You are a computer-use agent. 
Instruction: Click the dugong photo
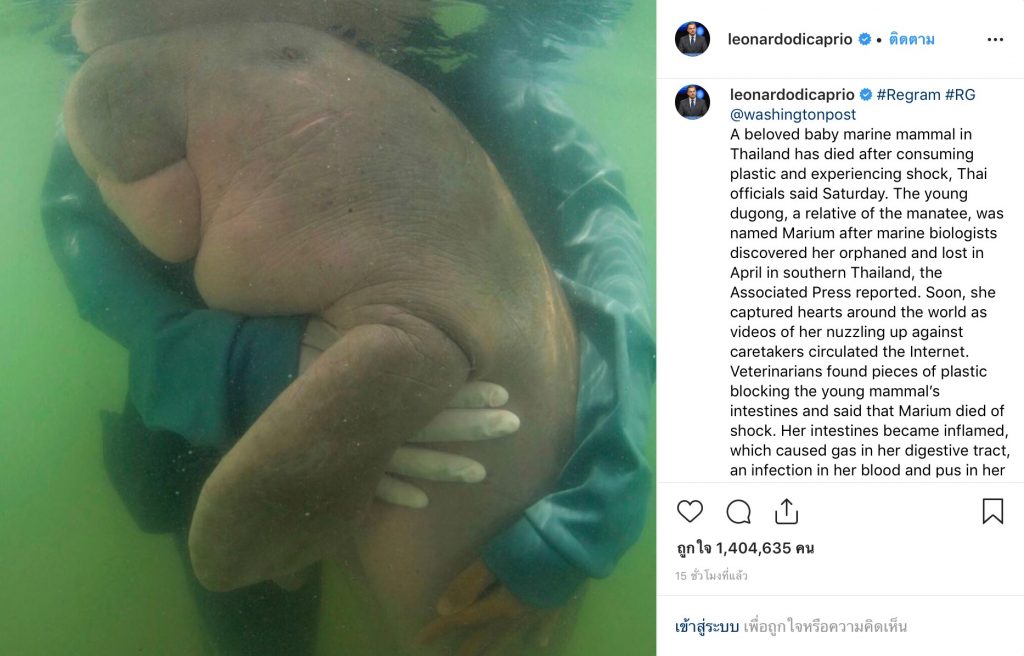pyautogui.click(x=328, y=328)
